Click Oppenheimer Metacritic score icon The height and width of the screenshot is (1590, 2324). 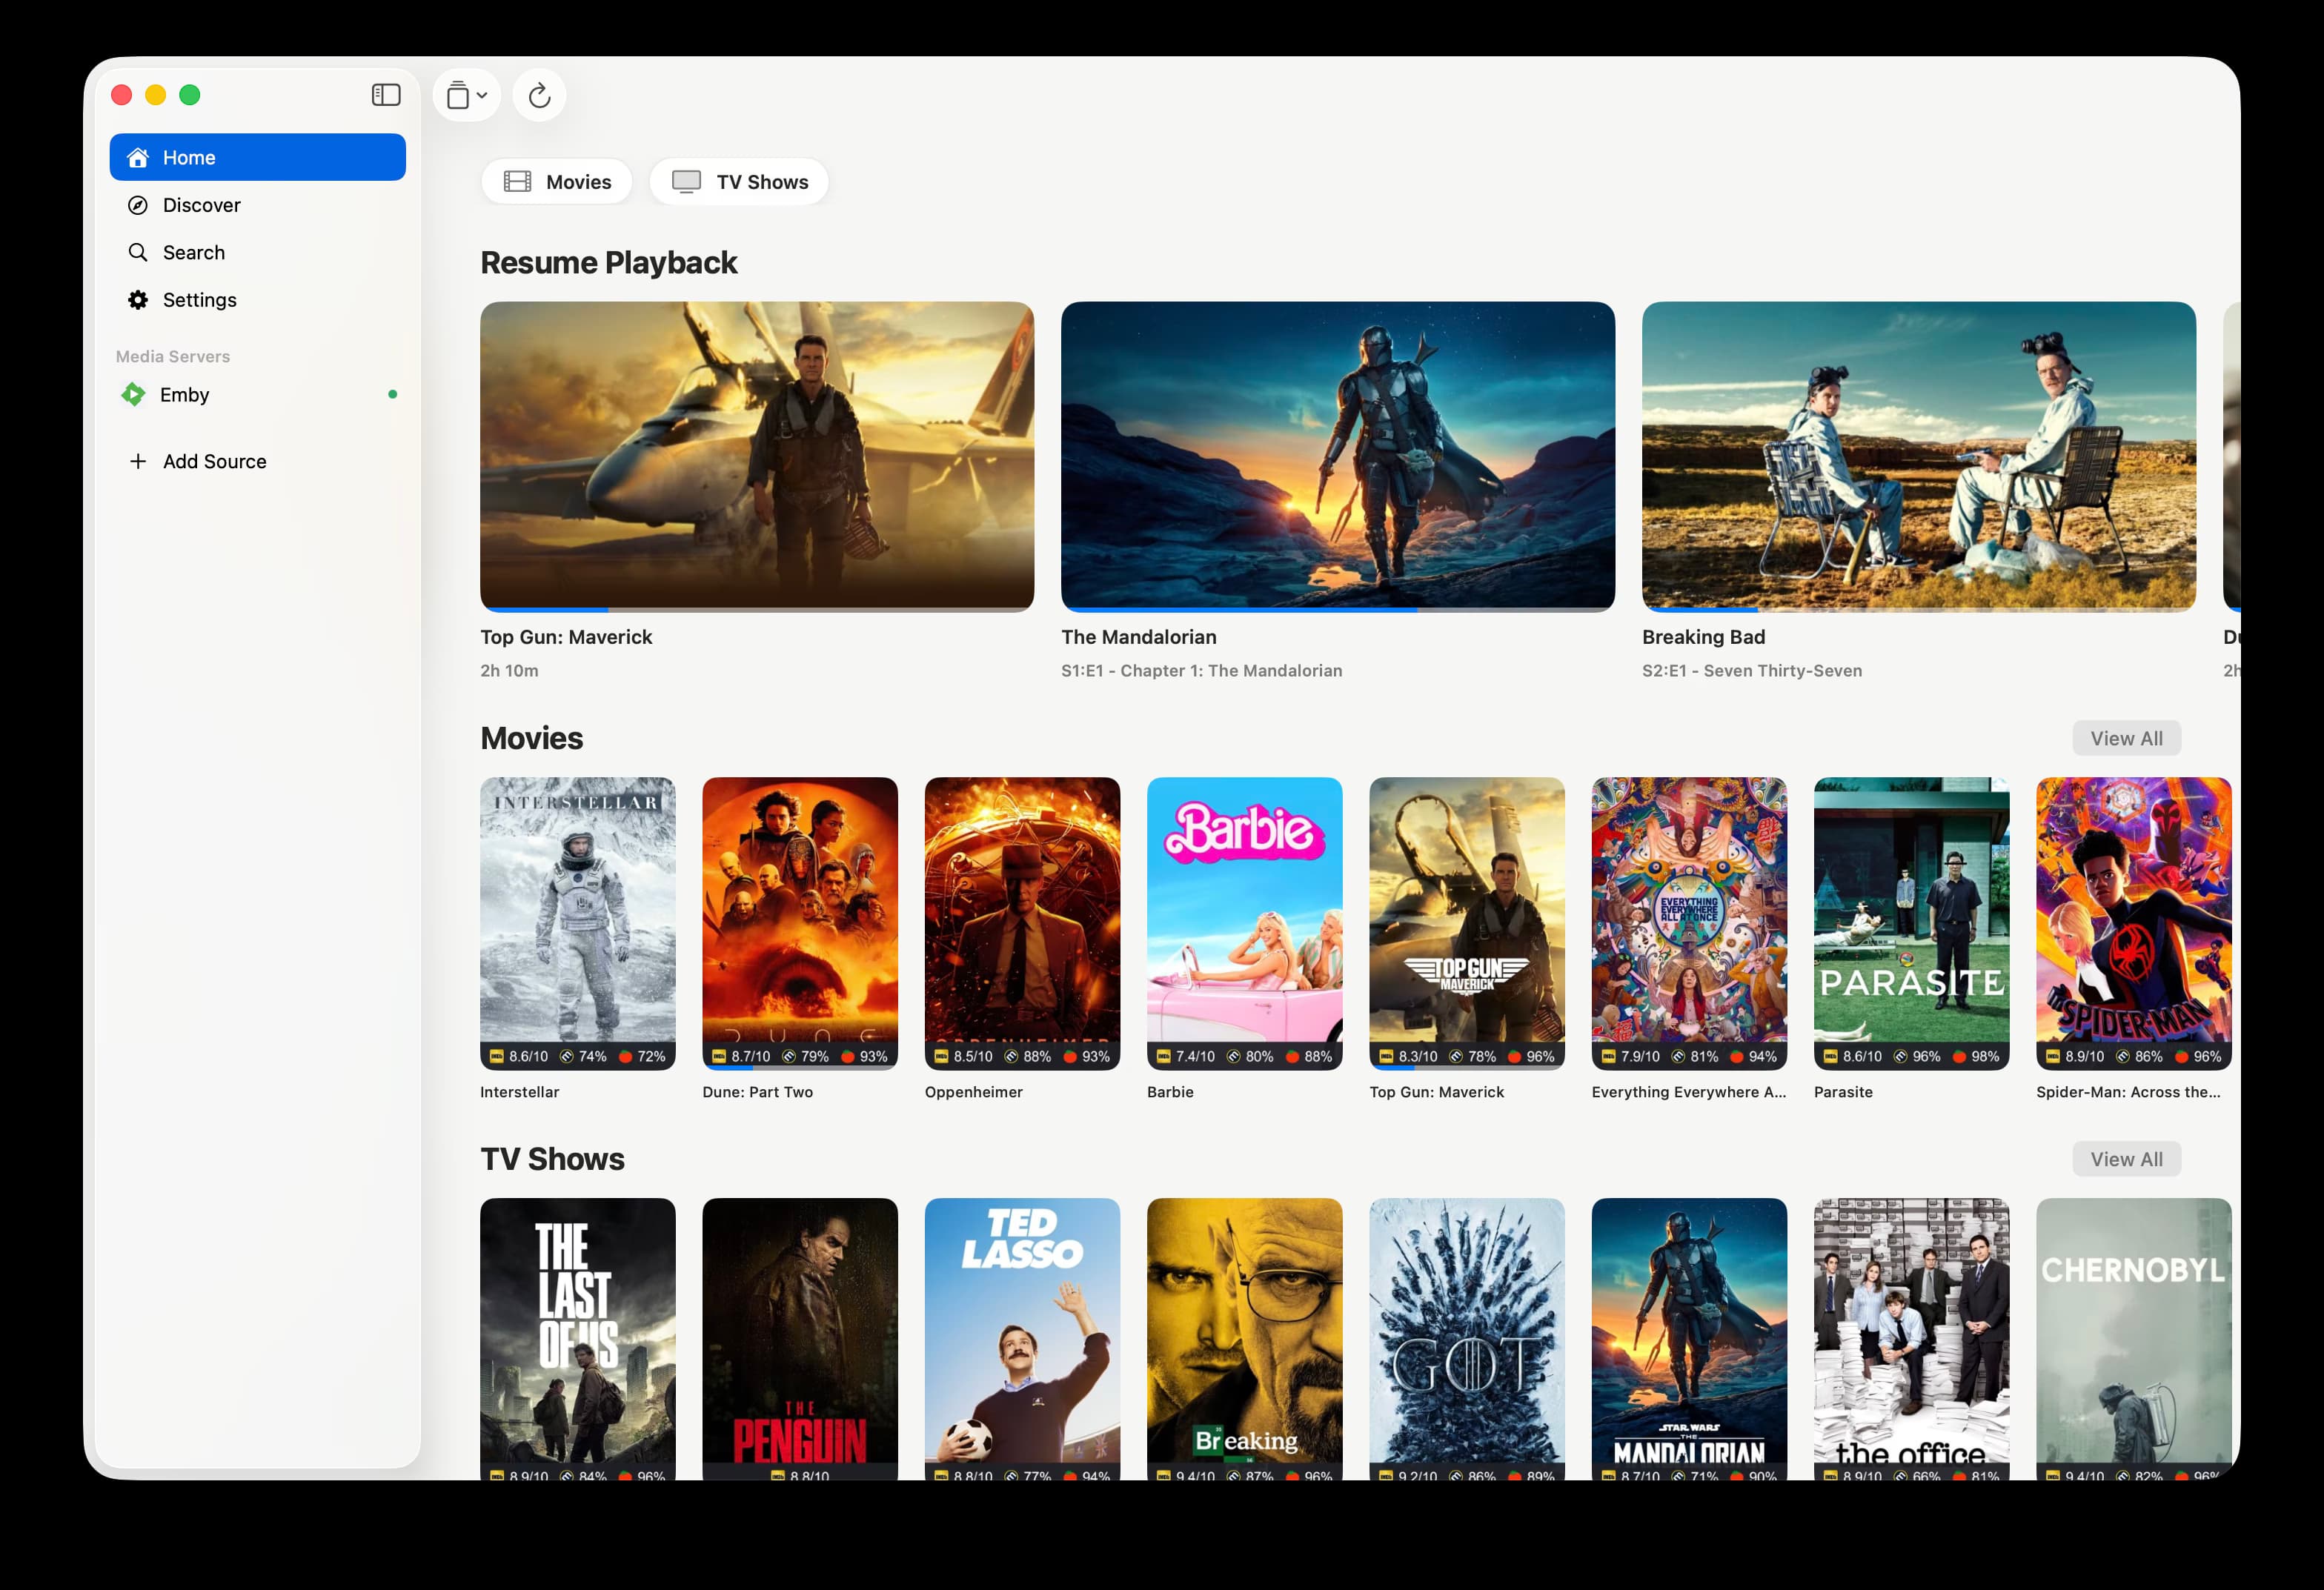(x=1011, y=1056)
